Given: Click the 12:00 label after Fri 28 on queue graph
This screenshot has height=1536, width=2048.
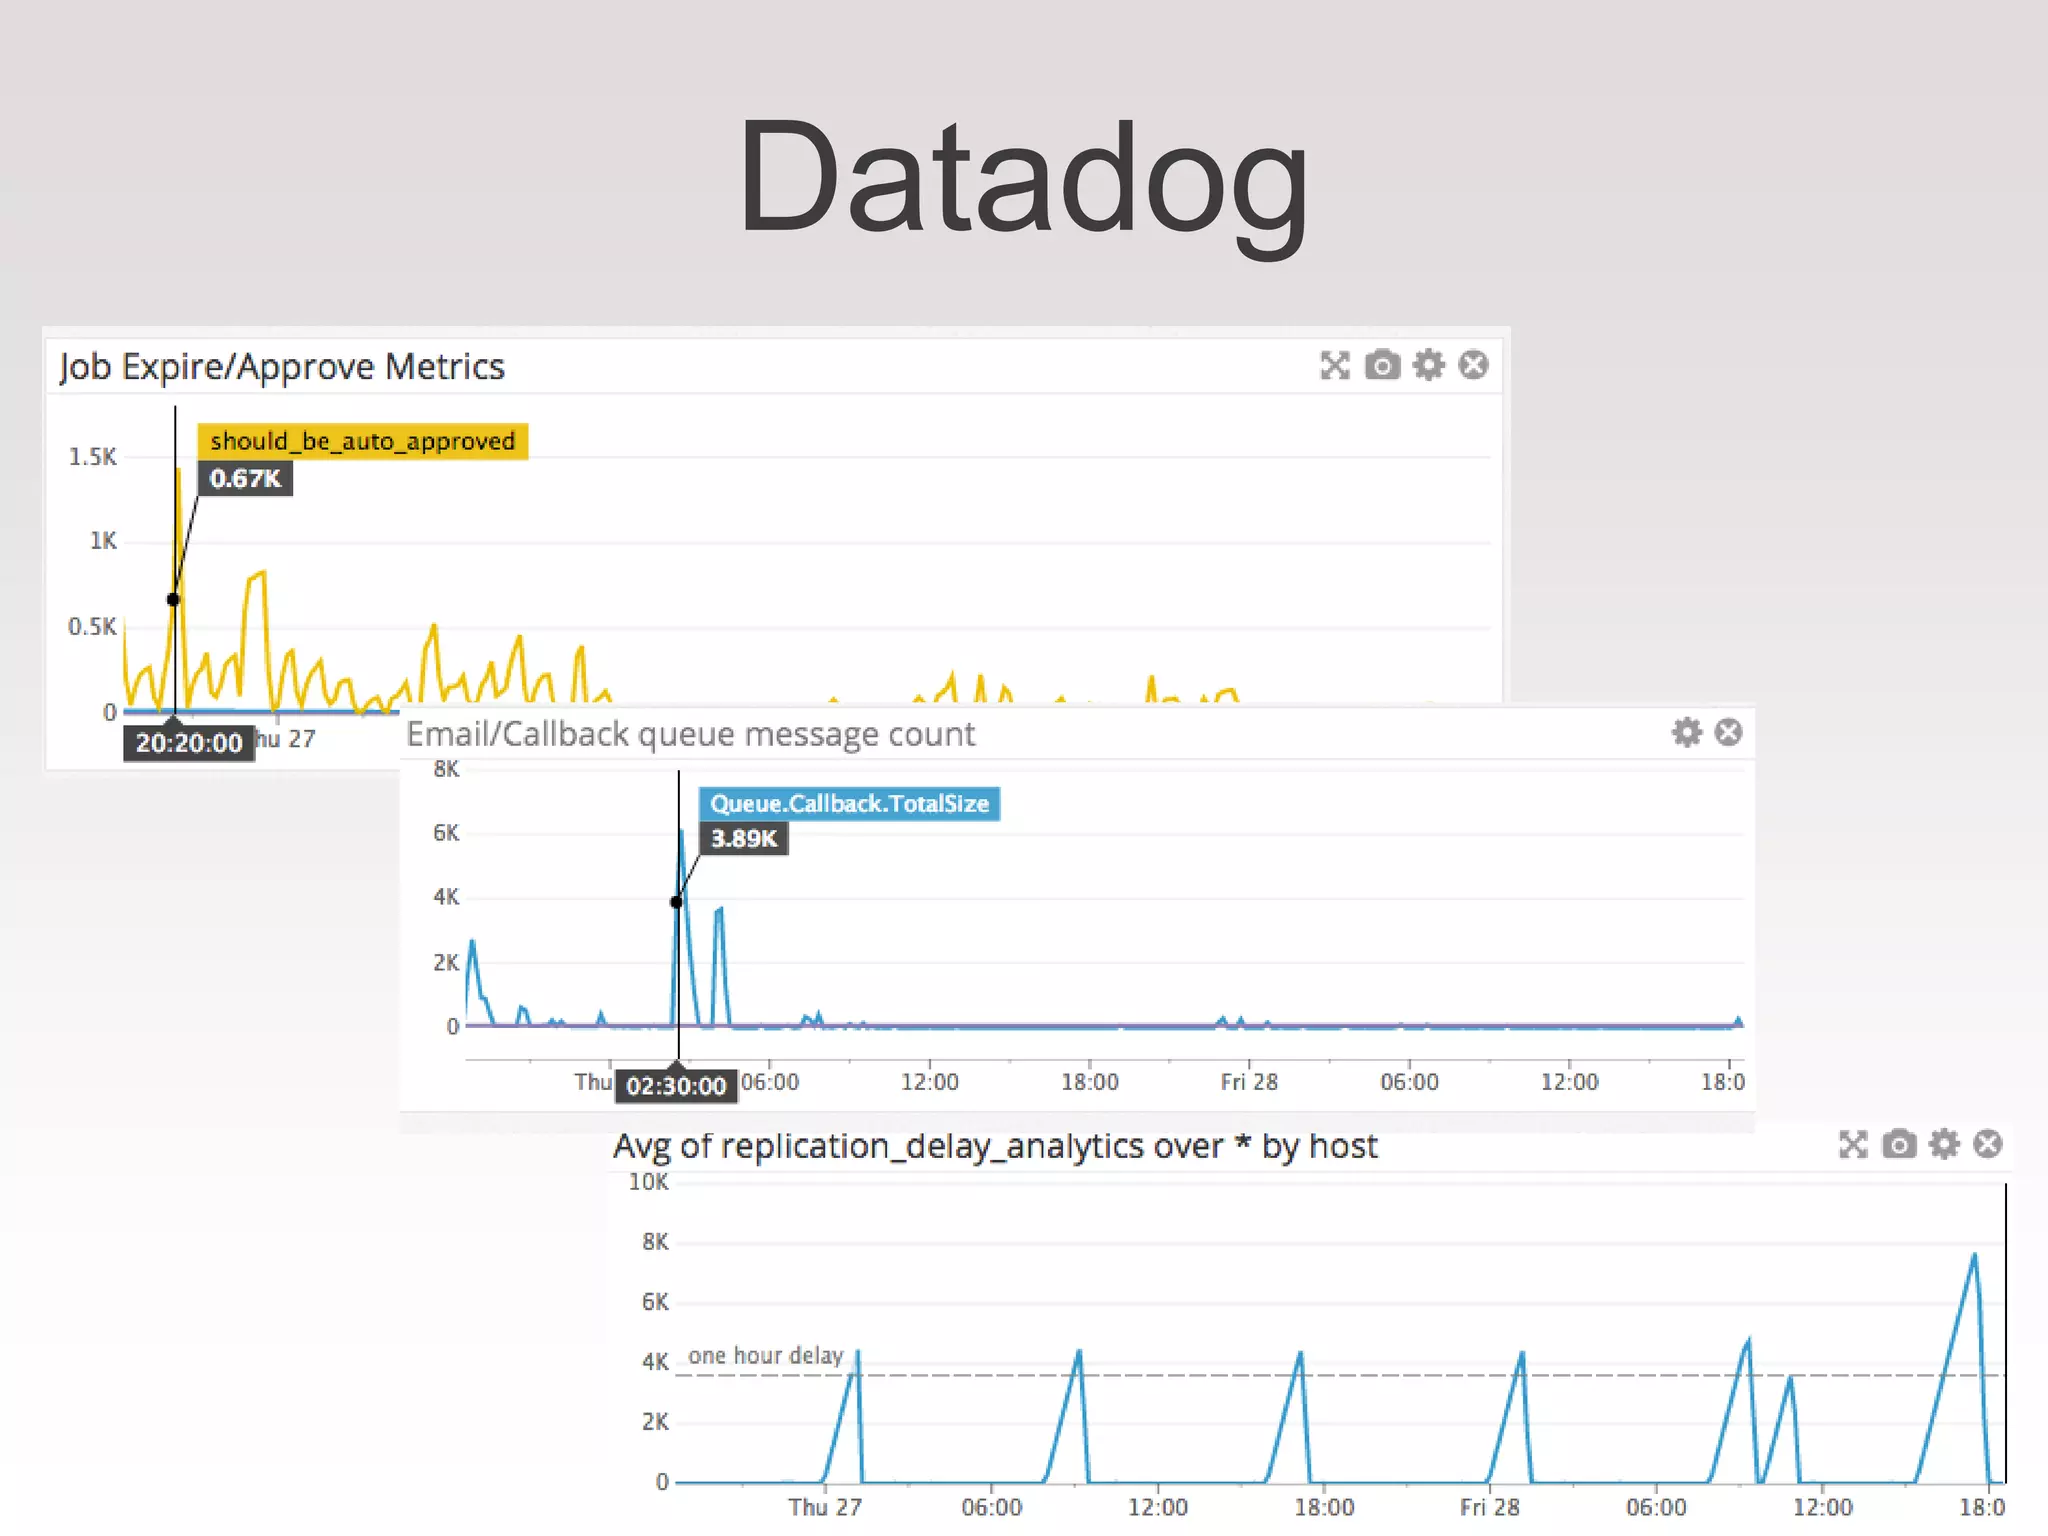Looking at the screenshot, I should click(1569, 1082).
